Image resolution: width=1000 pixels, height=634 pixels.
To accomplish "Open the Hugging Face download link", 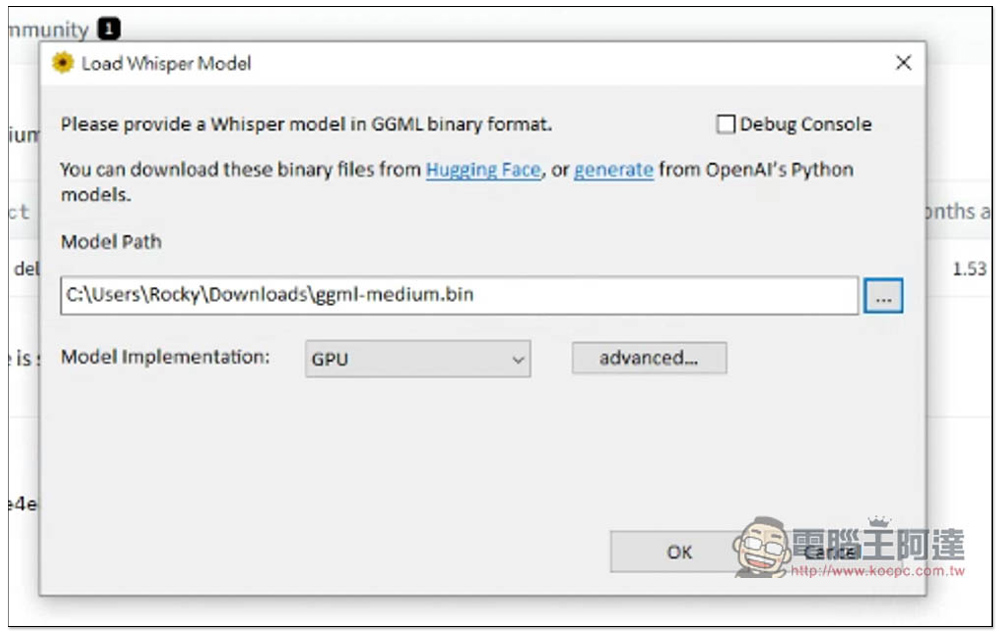I will [x=483, y=170].
